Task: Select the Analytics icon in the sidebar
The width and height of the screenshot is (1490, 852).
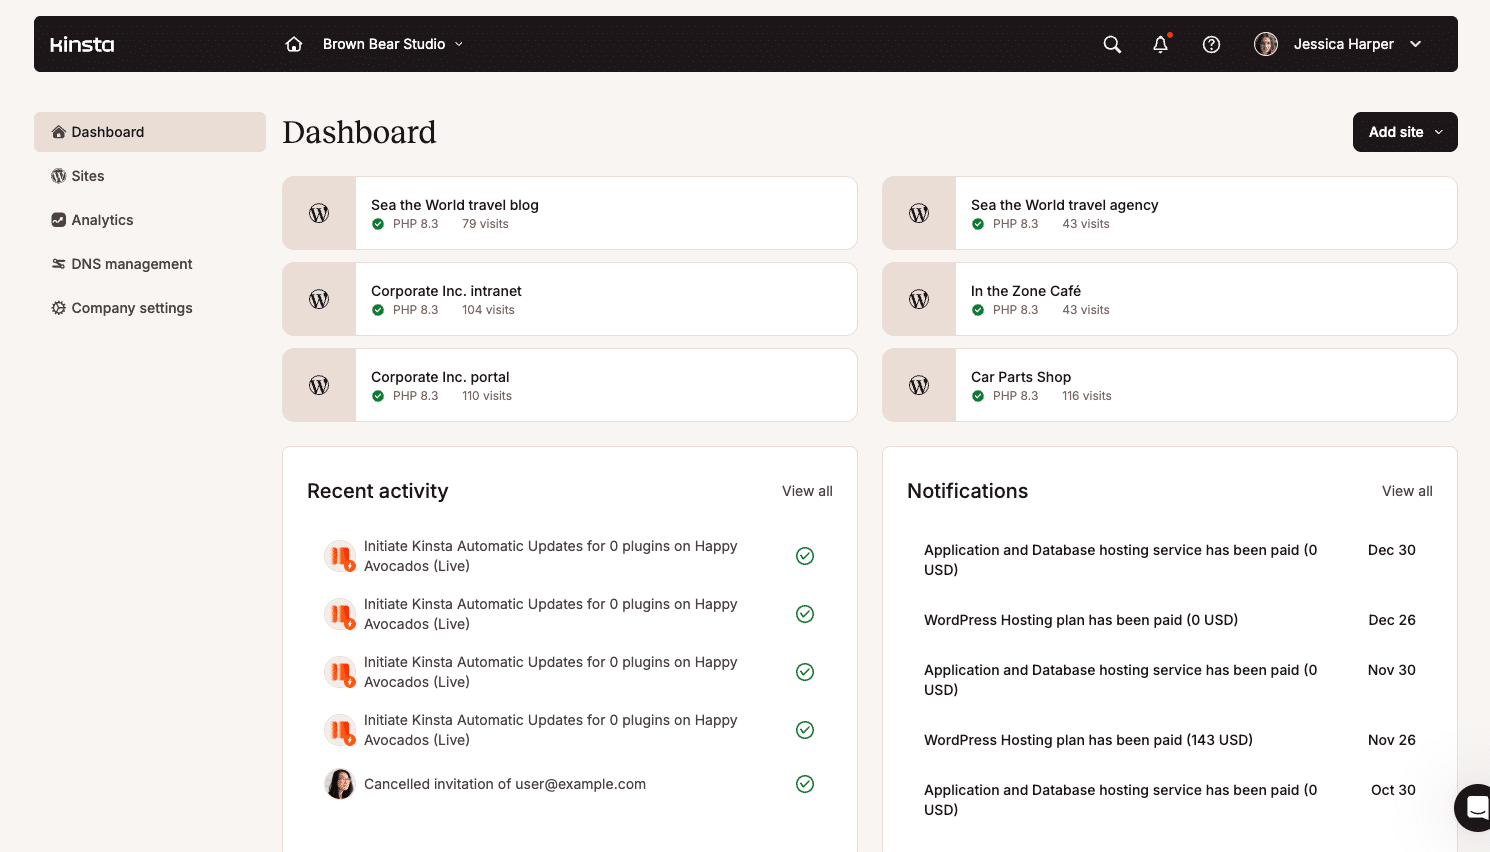Action: point(57,220)
